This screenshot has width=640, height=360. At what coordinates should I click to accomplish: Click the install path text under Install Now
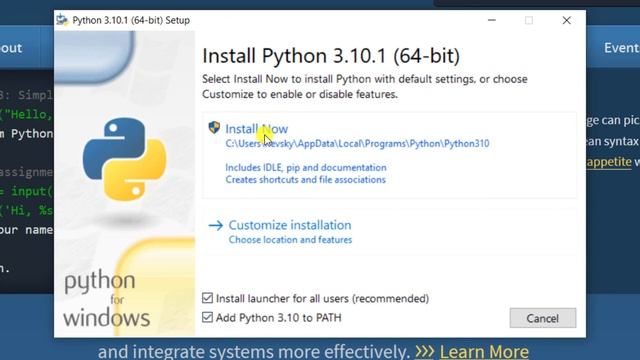[357, 144]
